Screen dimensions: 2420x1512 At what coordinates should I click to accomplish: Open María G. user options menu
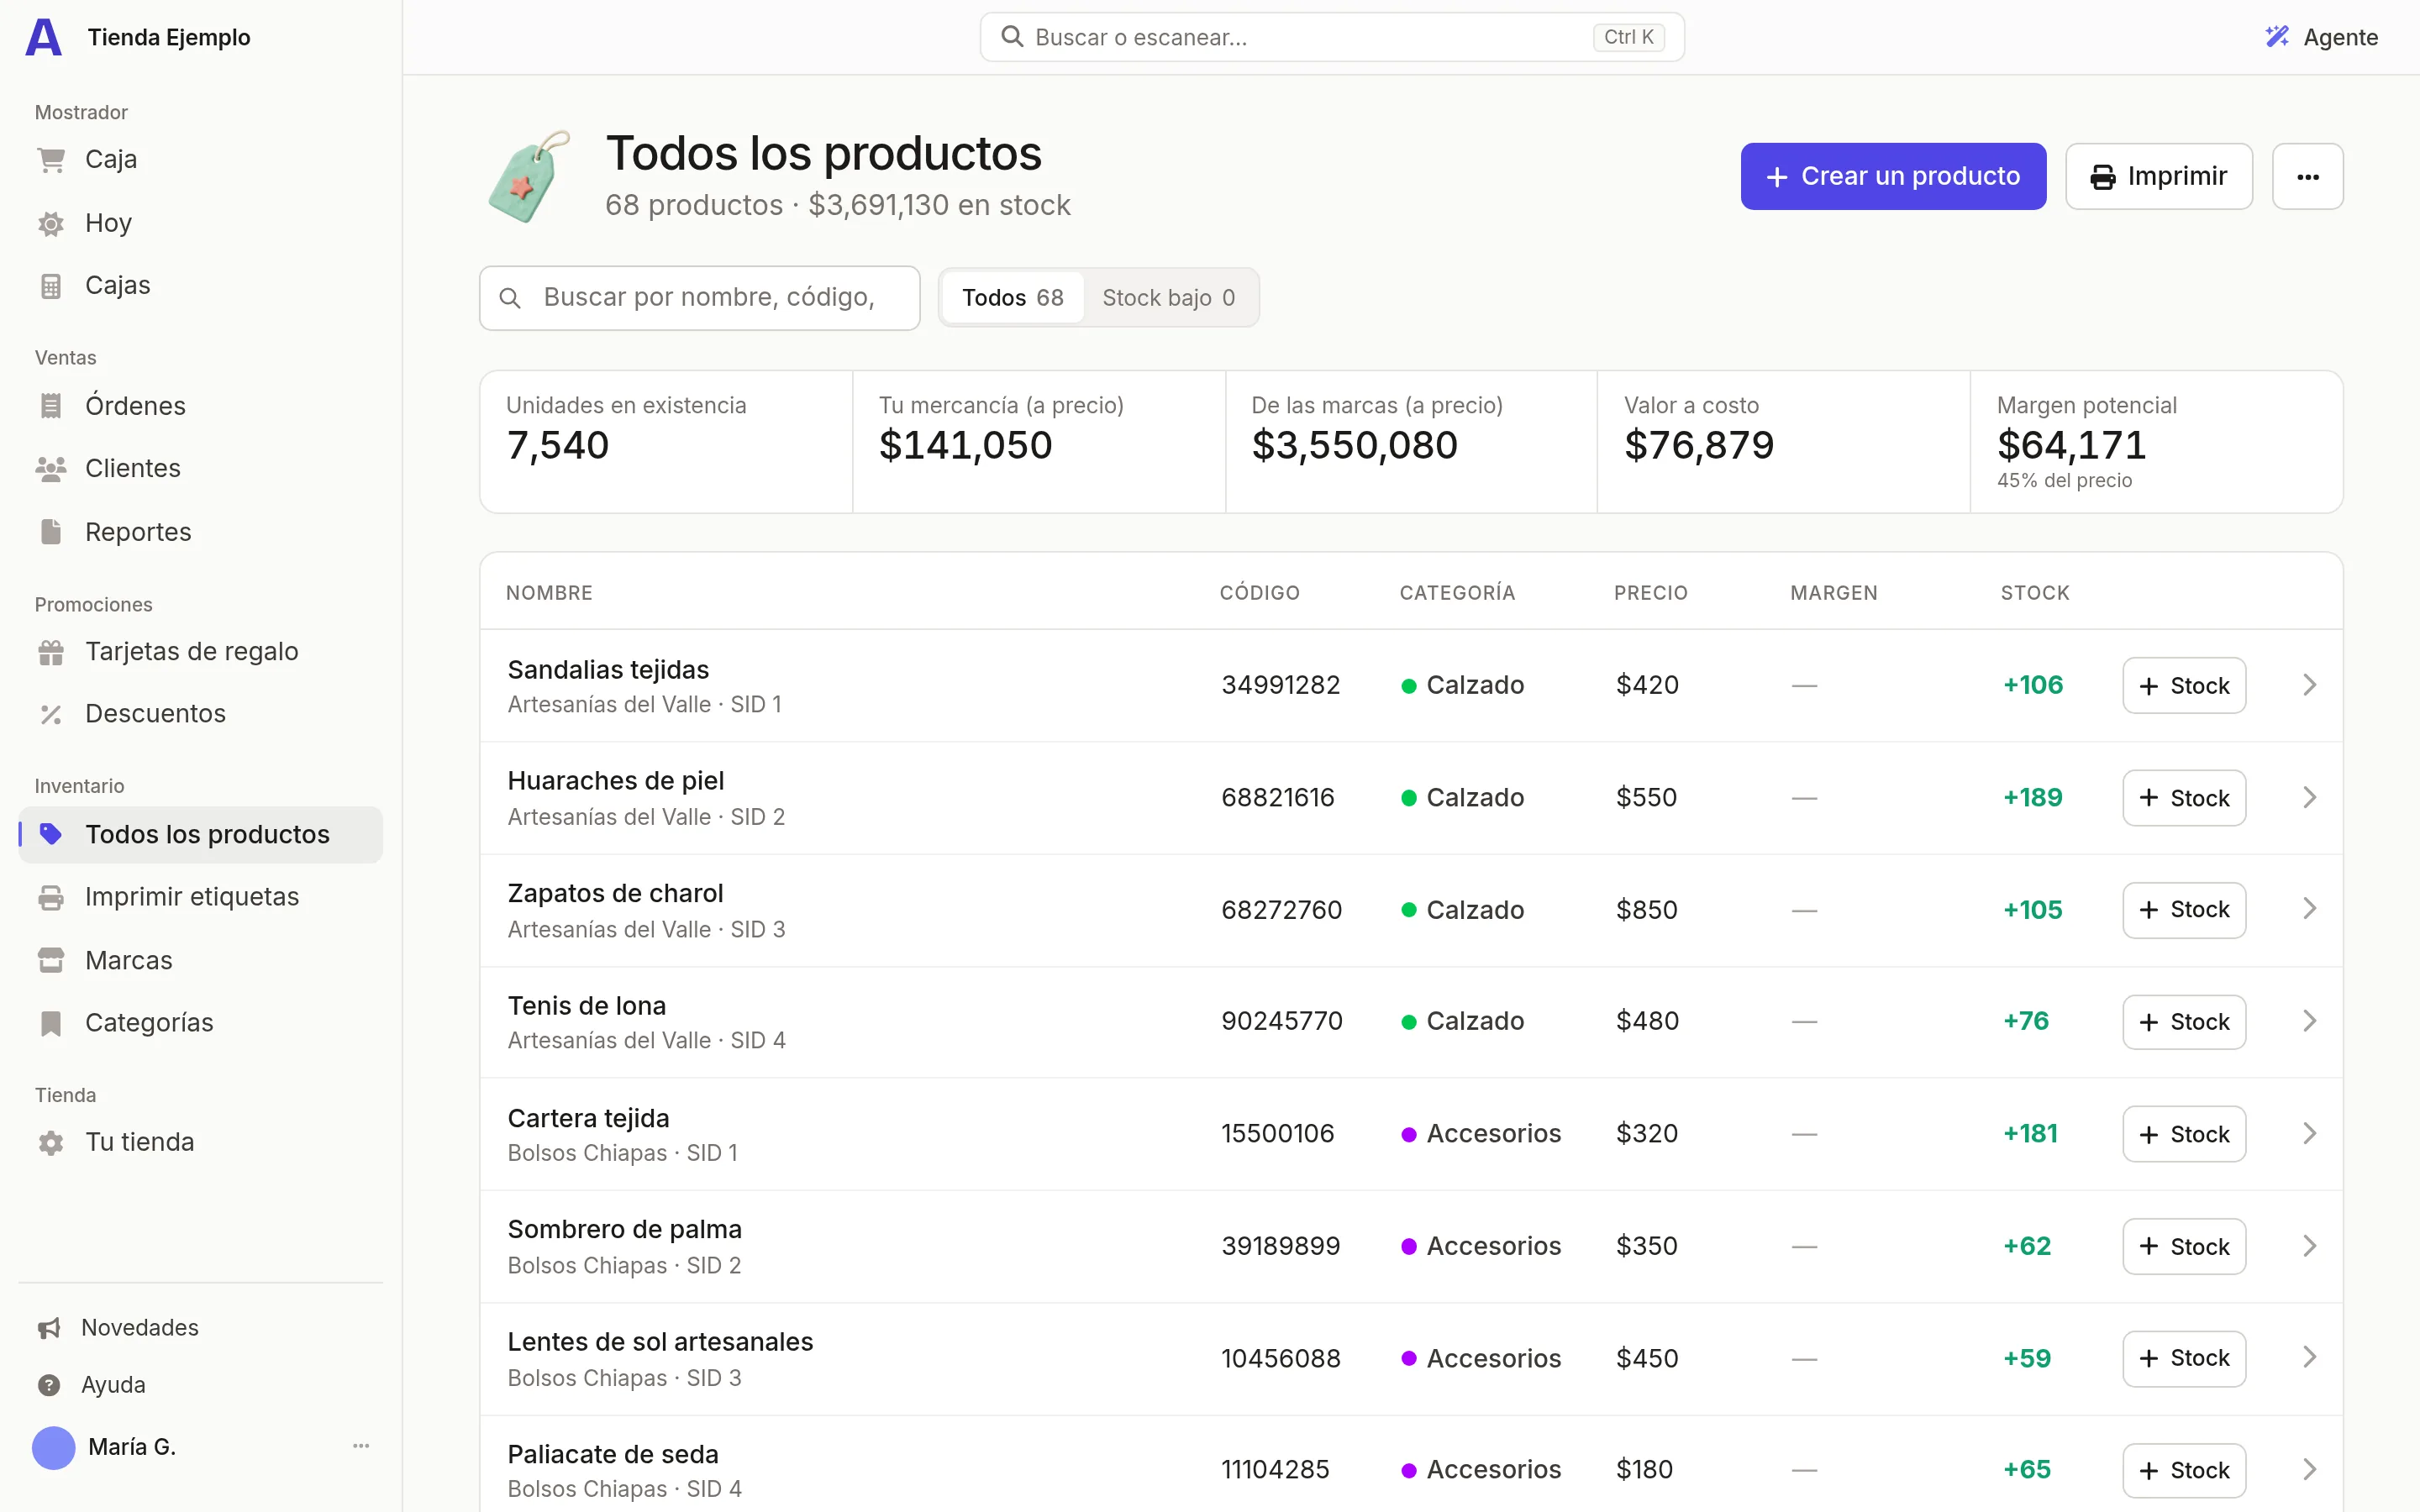361,1446
